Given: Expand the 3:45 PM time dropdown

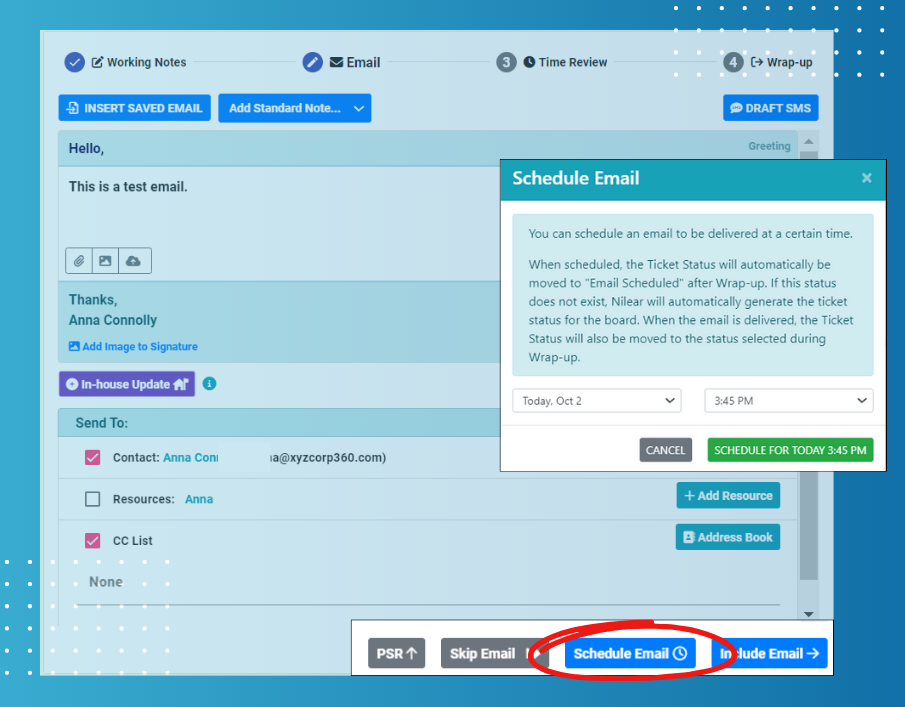Looking at the screenshot, I should click(788, 401).
